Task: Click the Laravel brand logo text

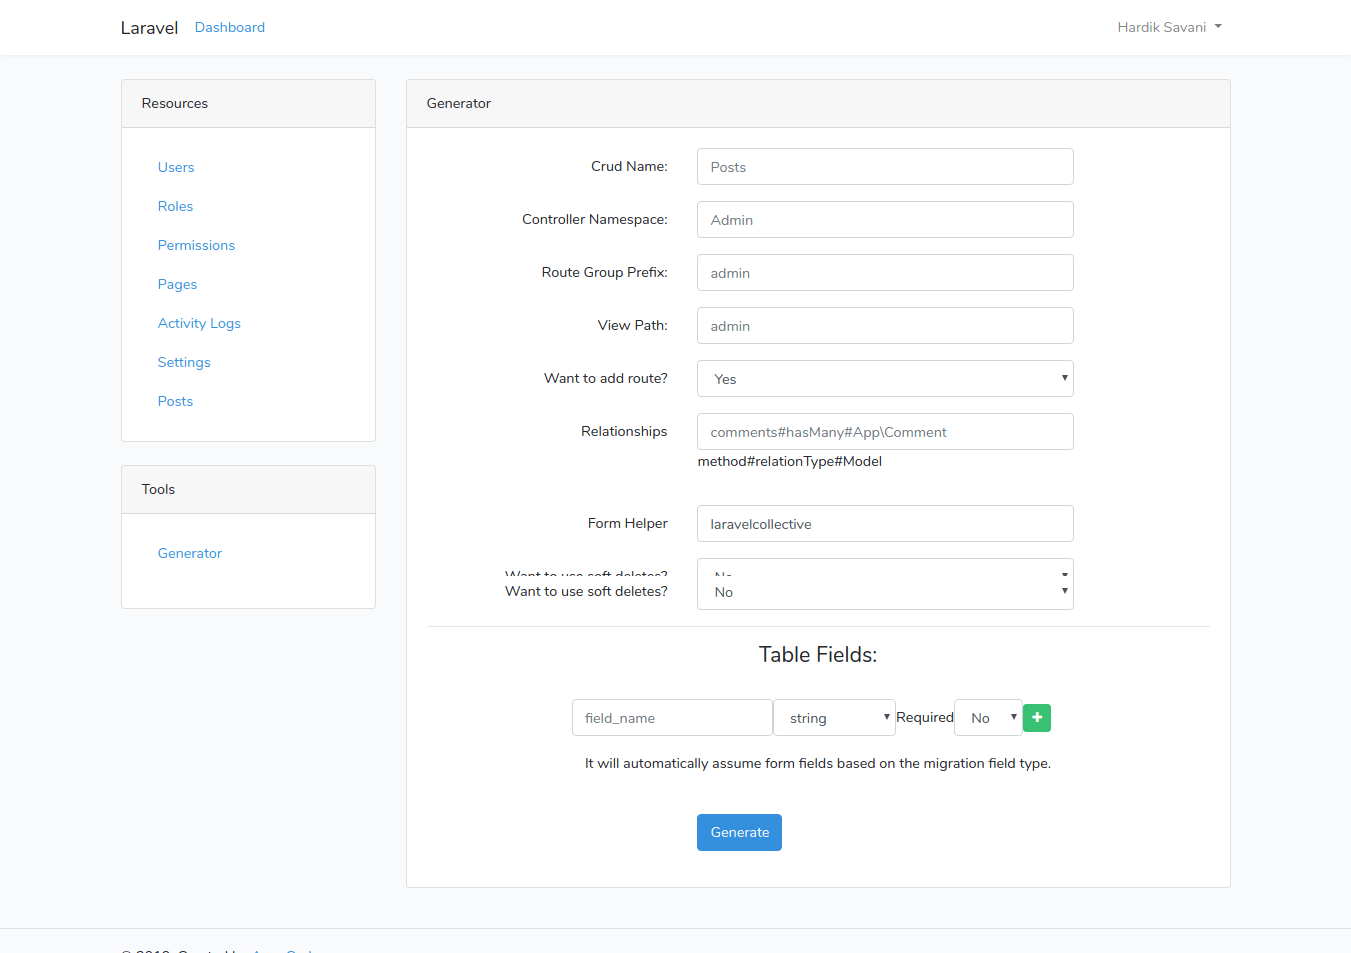Action: click(x=149, y=28)
